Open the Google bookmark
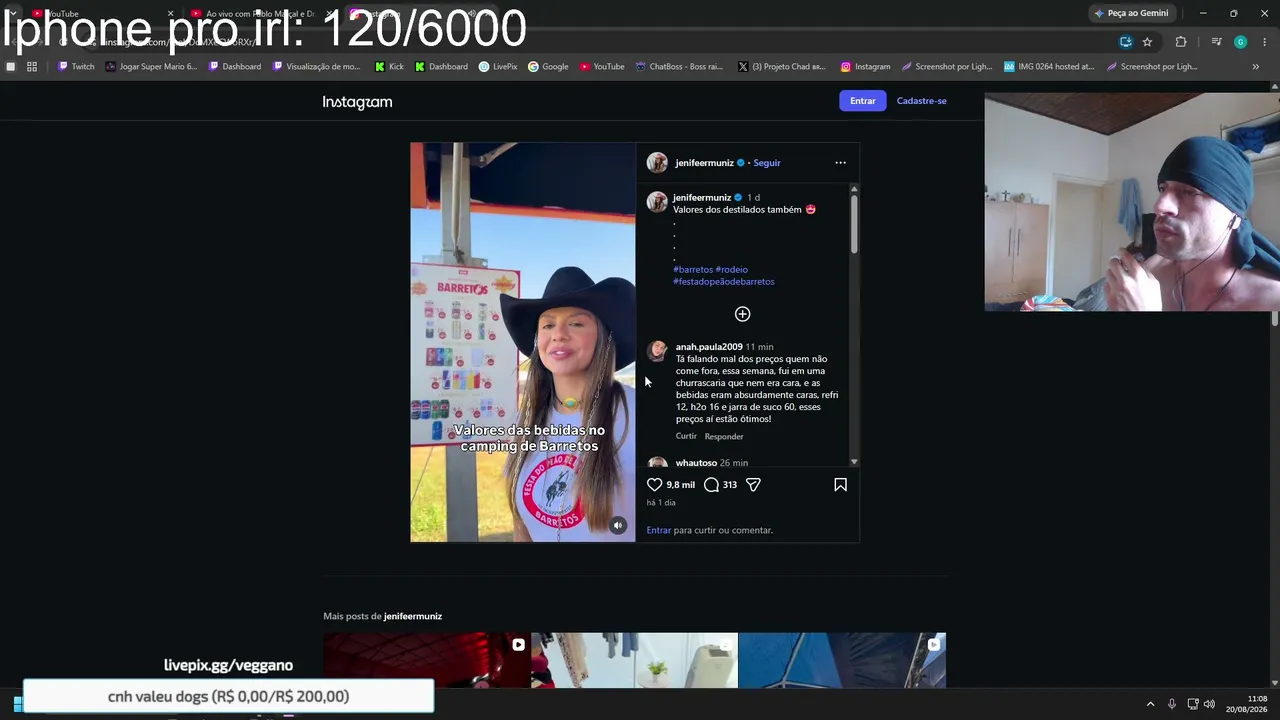The width and height of the screenshot is (1280, 720). tap(548, 67)
